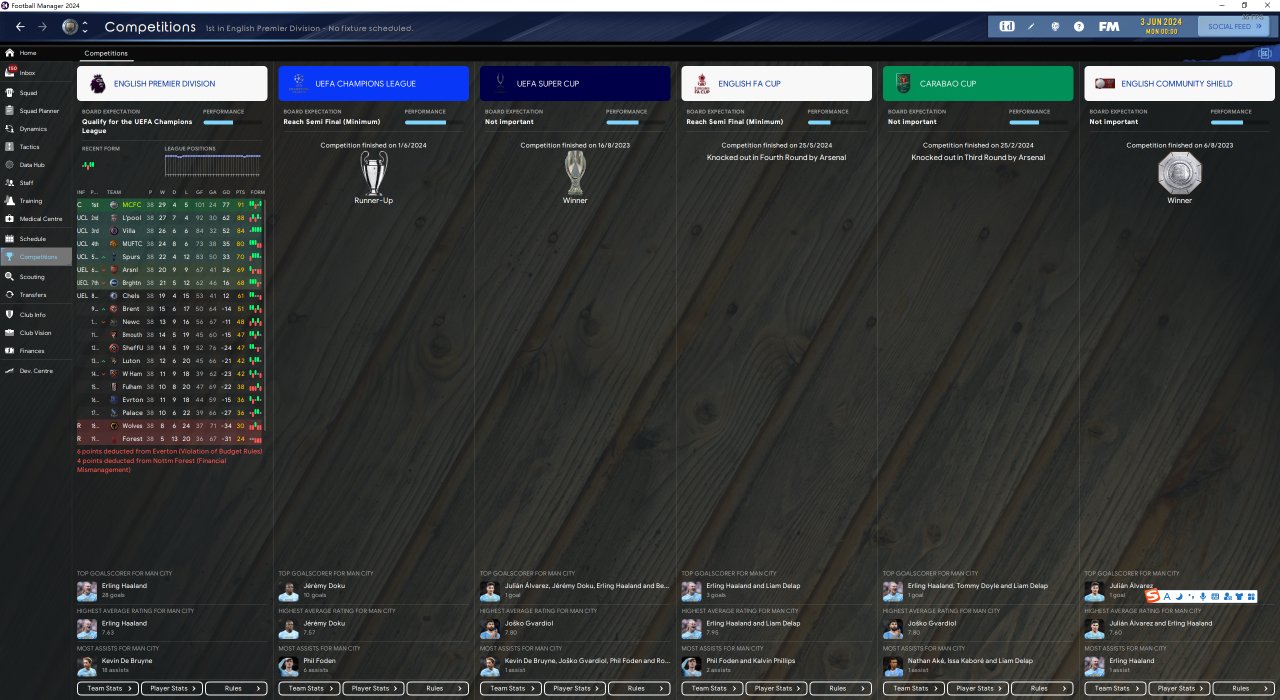Viewport: 1280px width, 700px height.
Task: Click the pencil edit icon
Action: pos(1031,26)
